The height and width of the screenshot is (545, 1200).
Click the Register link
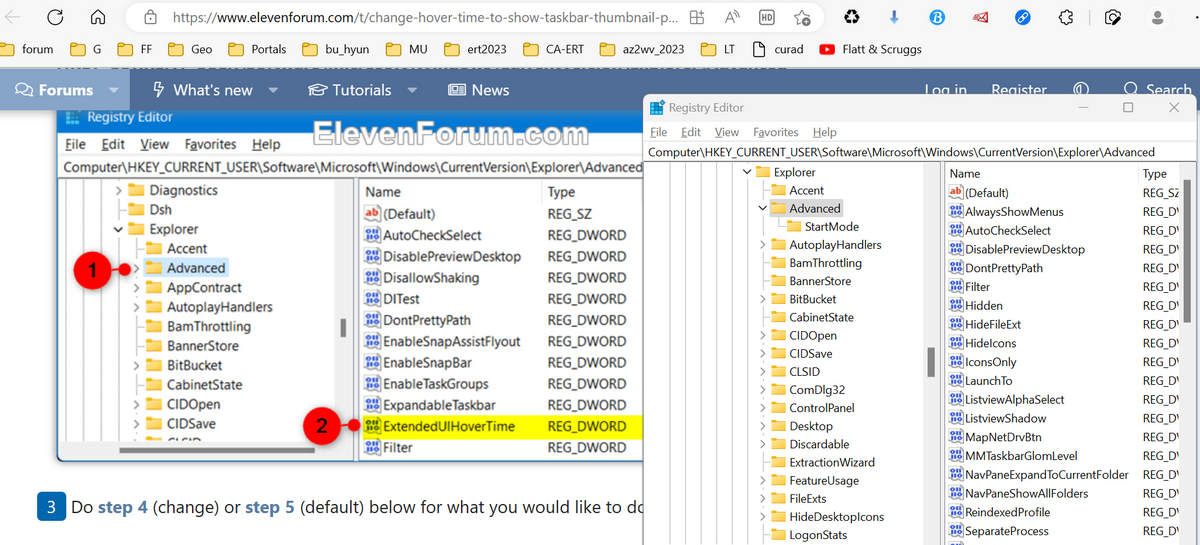pos(1019,90)
